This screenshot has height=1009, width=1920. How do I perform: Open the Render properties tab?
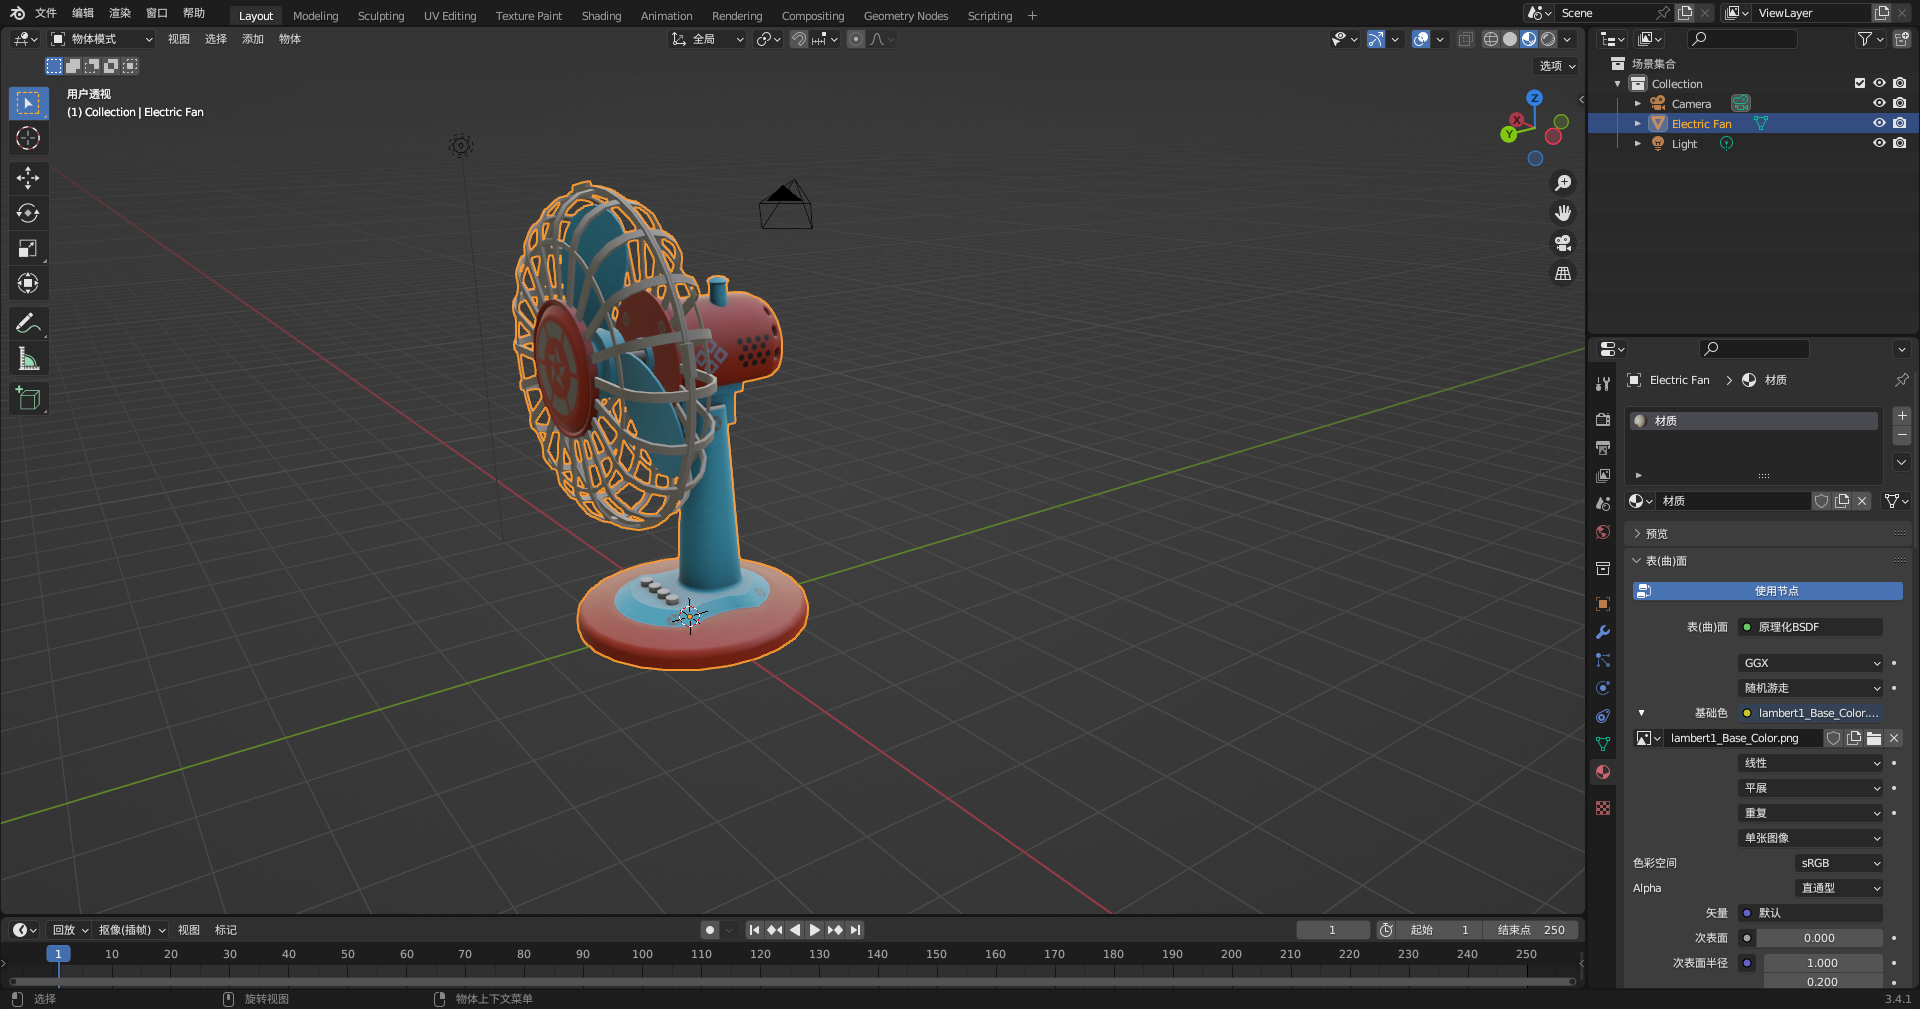click(x=1603, y=420)
